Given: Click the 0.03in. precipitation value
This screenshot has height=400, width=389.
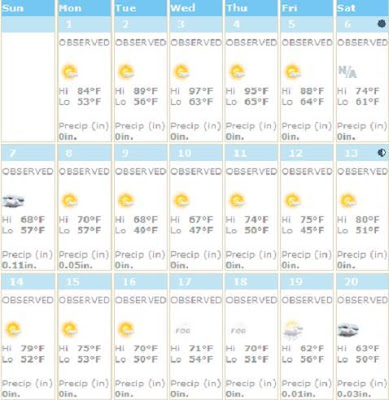Looking at the screenshot, I should point(354,394).
